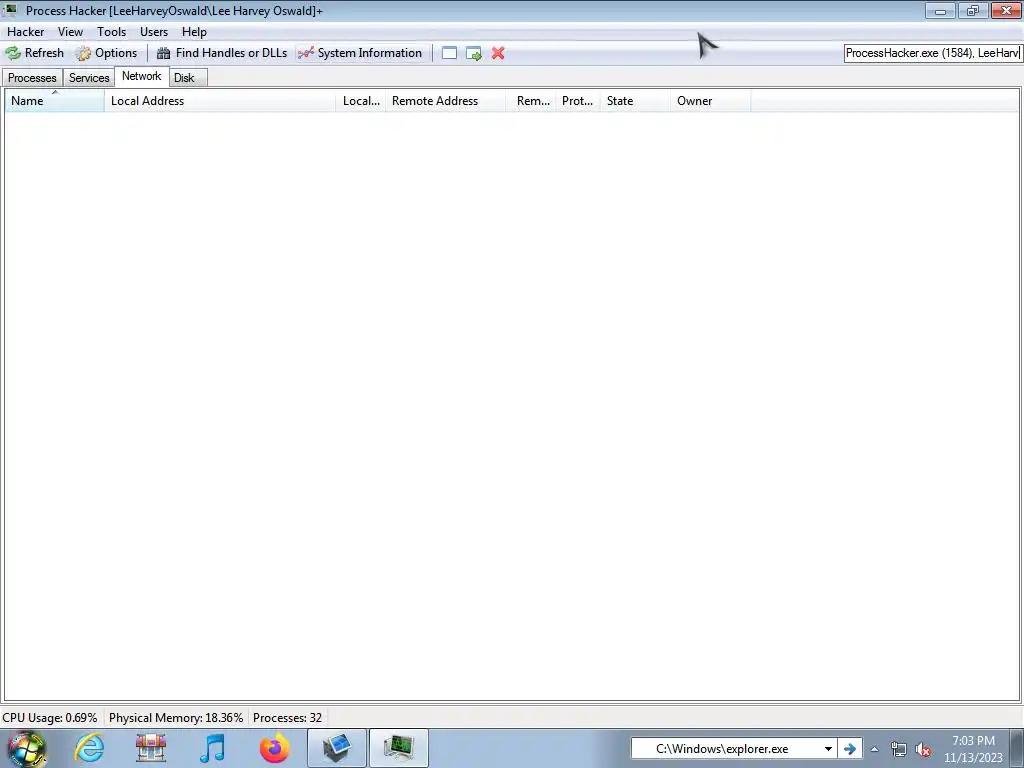The width and height of the screenshot is (1024, 768).
Task: Click CPU Usage in status bar
Action: [x=50, y=718]
